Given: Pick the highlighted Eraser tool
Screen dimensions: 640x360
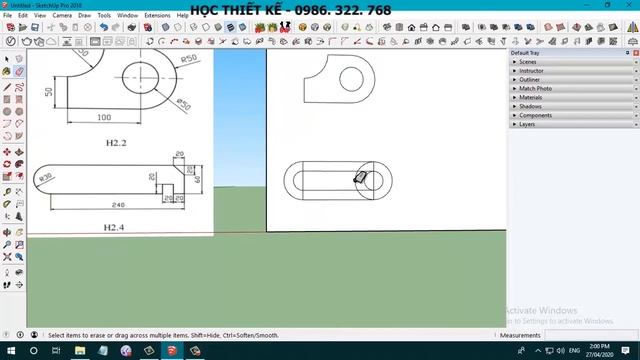Looking at the screenshot, I should (x=19, y=72).
